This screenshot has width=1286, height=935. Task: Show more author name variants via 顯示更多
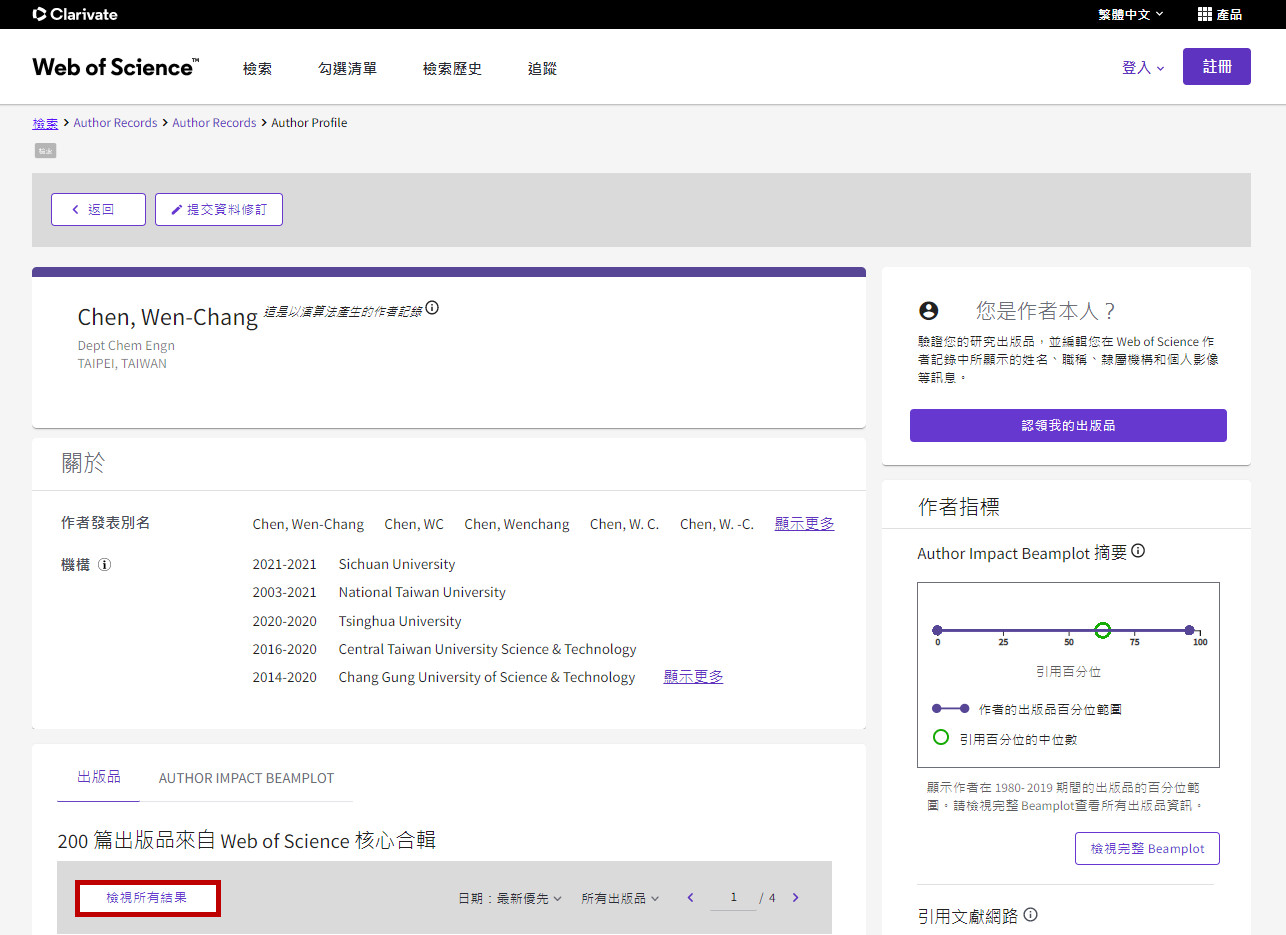pos(804,524)
